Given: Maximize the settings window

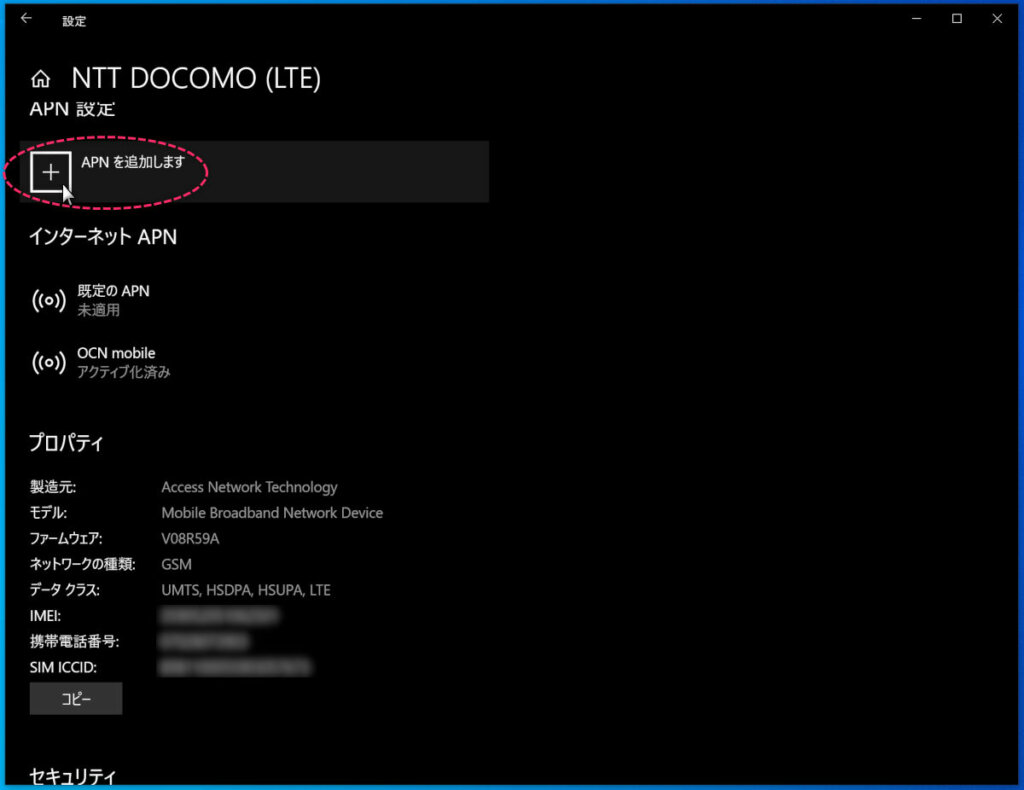Looking at the screenshot, I should click(x=957, y=19).
